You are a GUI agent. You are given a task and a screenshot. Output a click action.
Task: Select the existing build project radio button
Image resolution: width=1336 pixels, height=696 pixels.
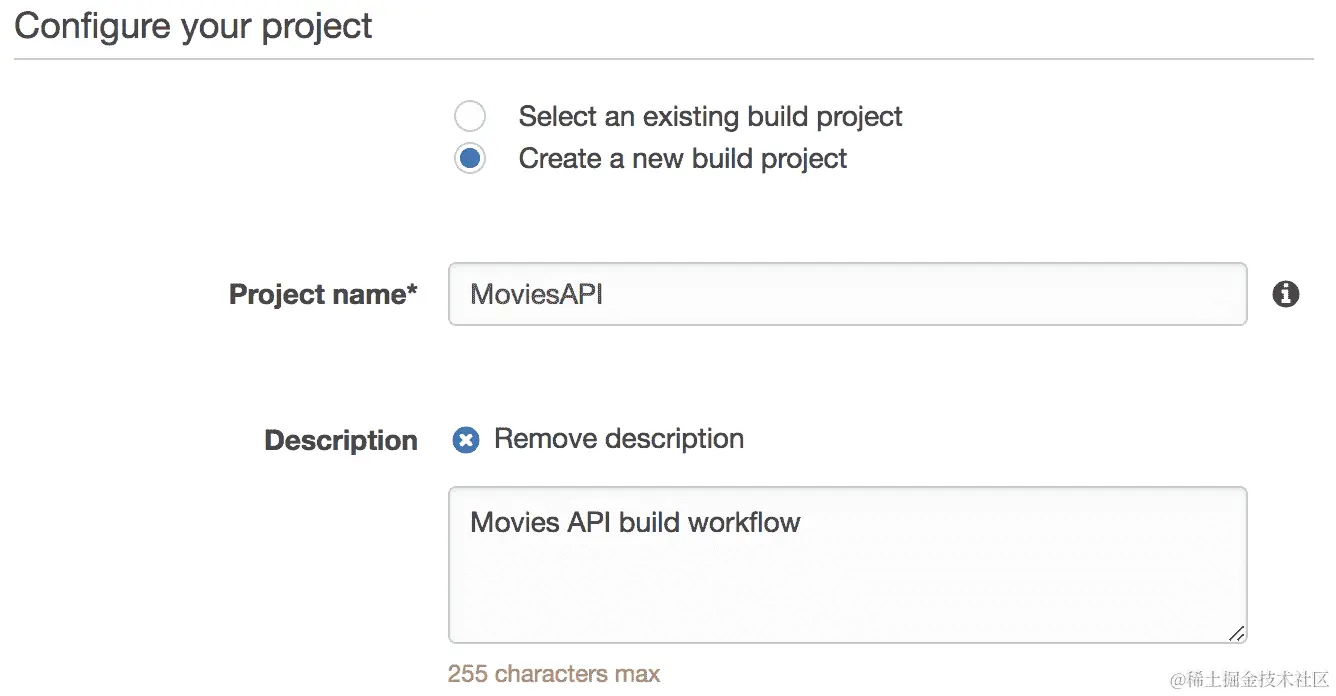point(470,117)
